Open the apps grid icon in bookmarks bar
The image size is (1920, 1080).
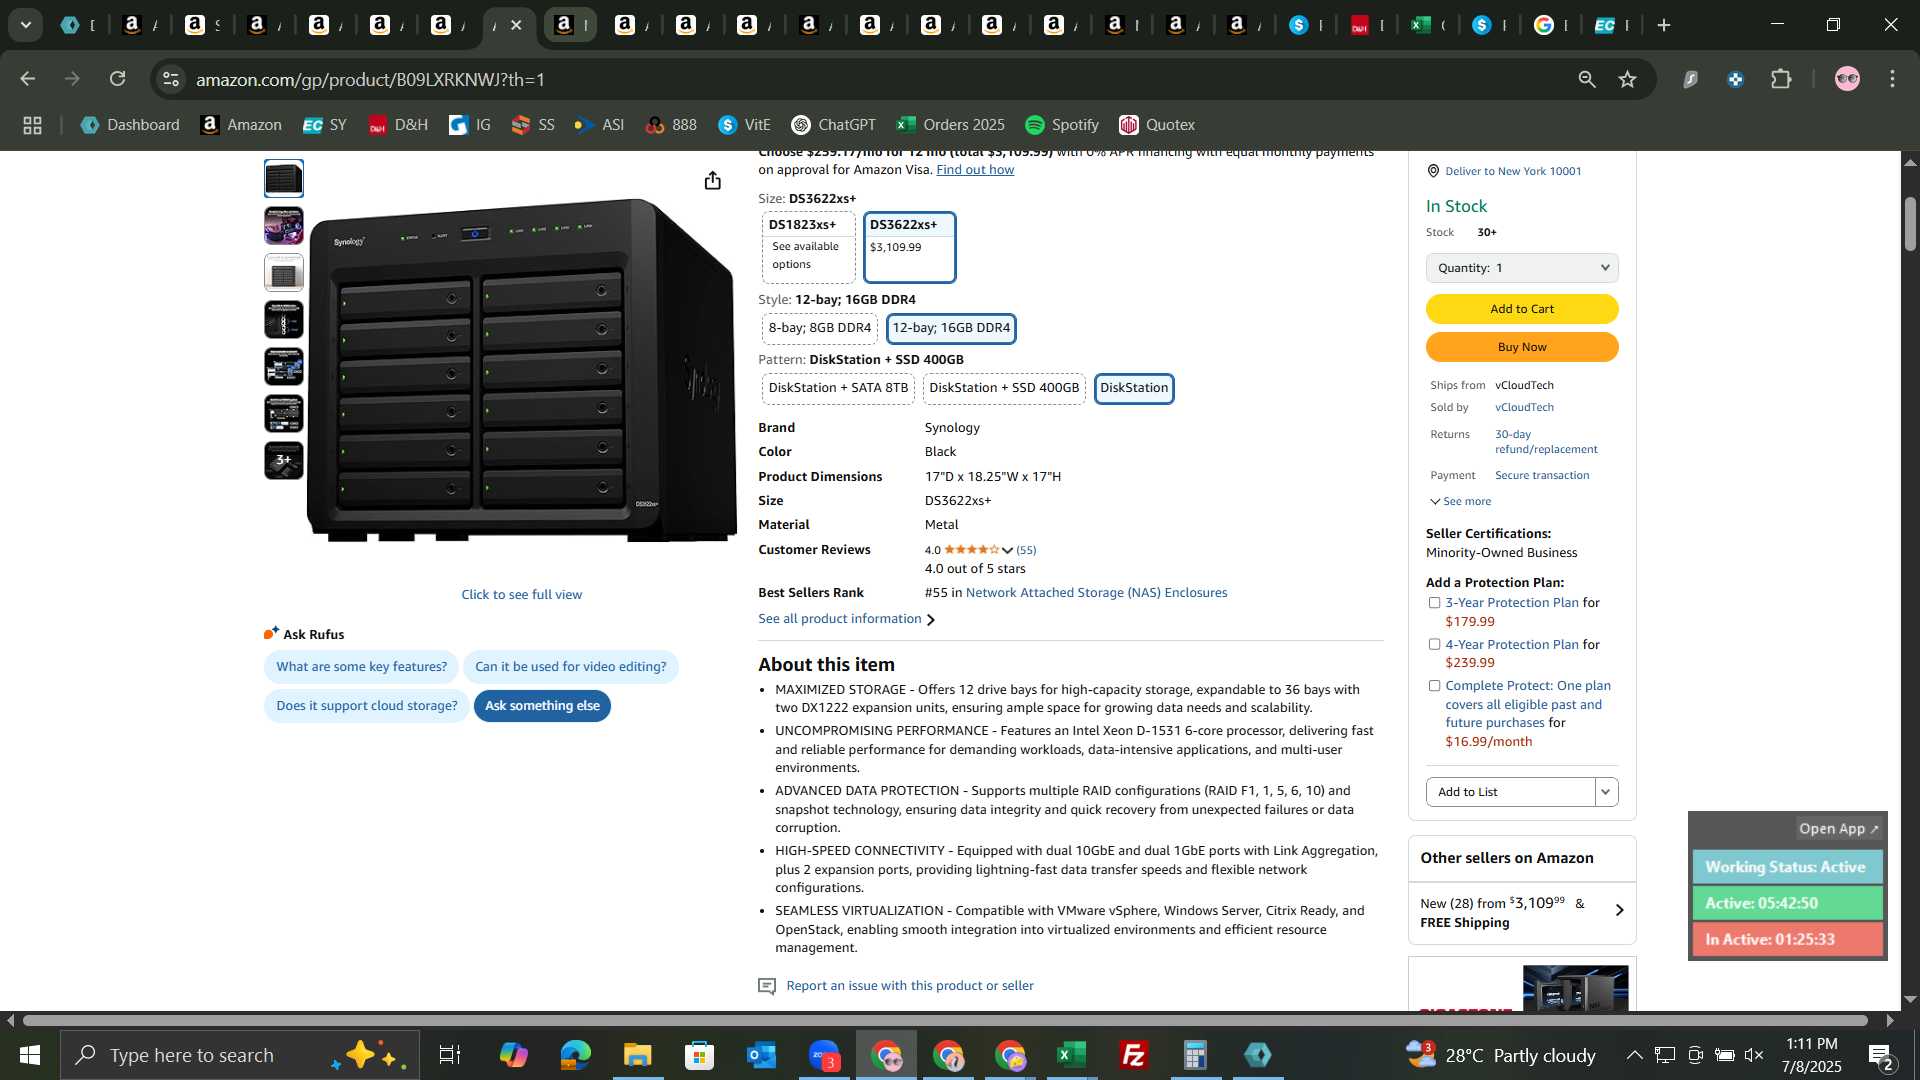pos(32,125)
